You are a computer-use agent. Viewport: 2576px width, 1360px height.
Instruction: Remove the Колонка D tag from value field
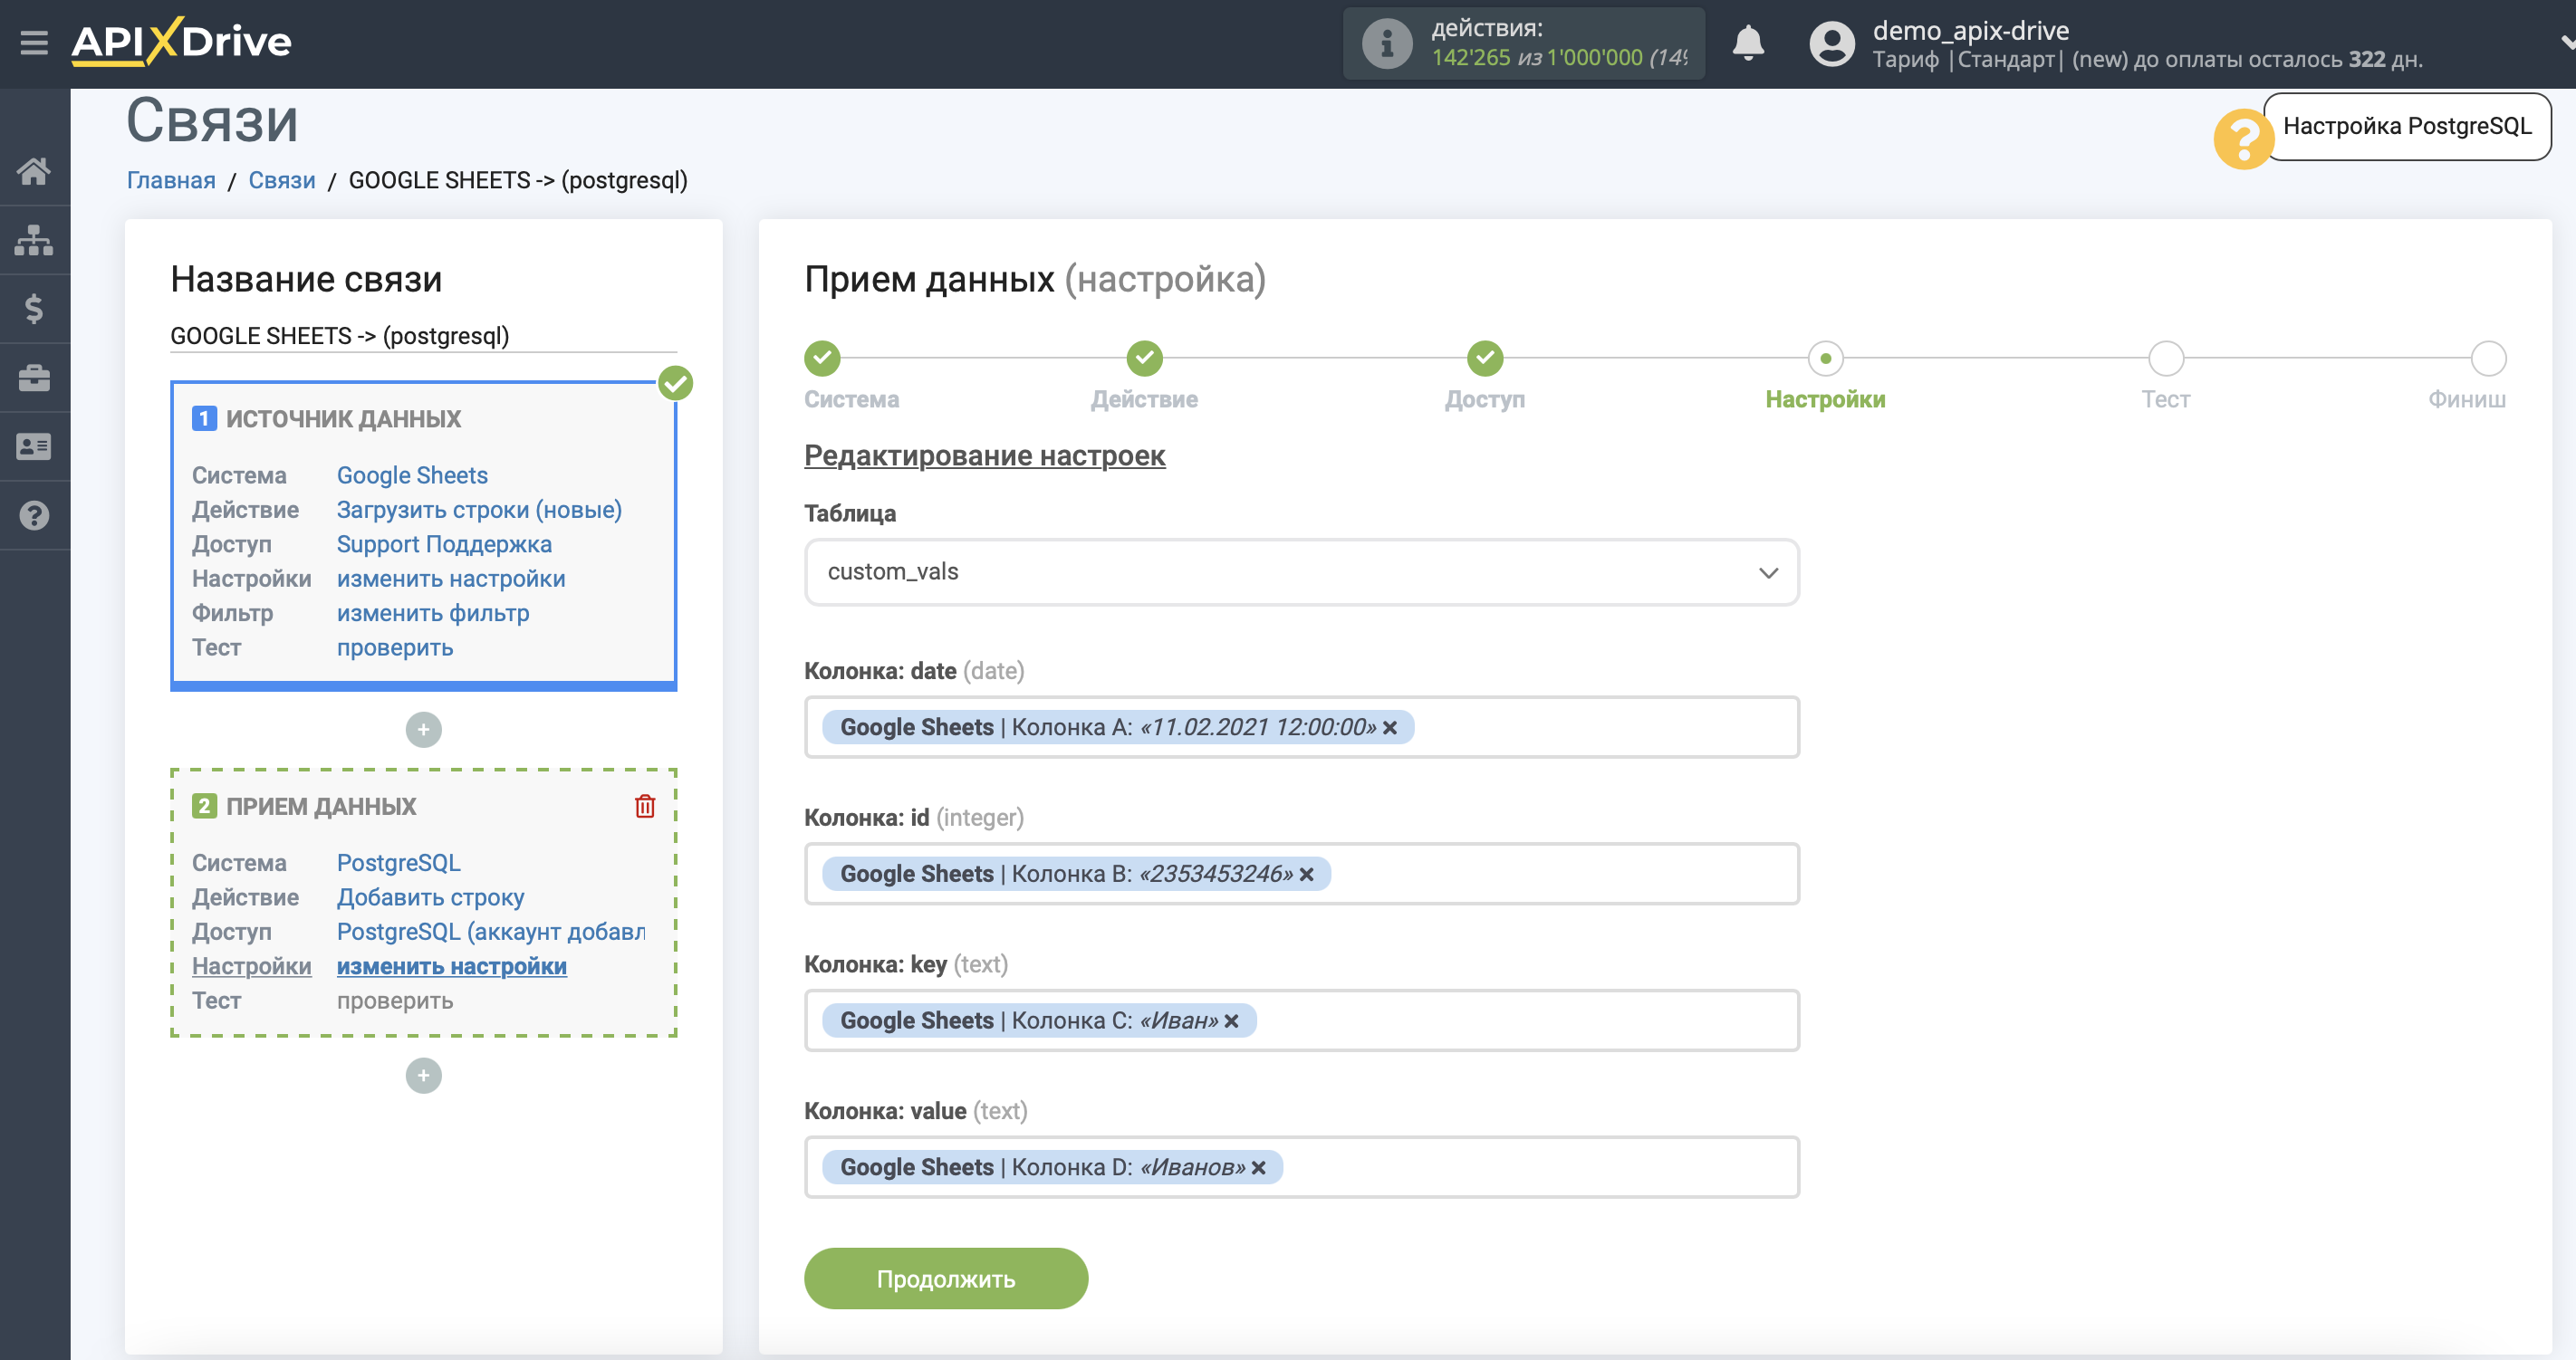point(1258,1168)
